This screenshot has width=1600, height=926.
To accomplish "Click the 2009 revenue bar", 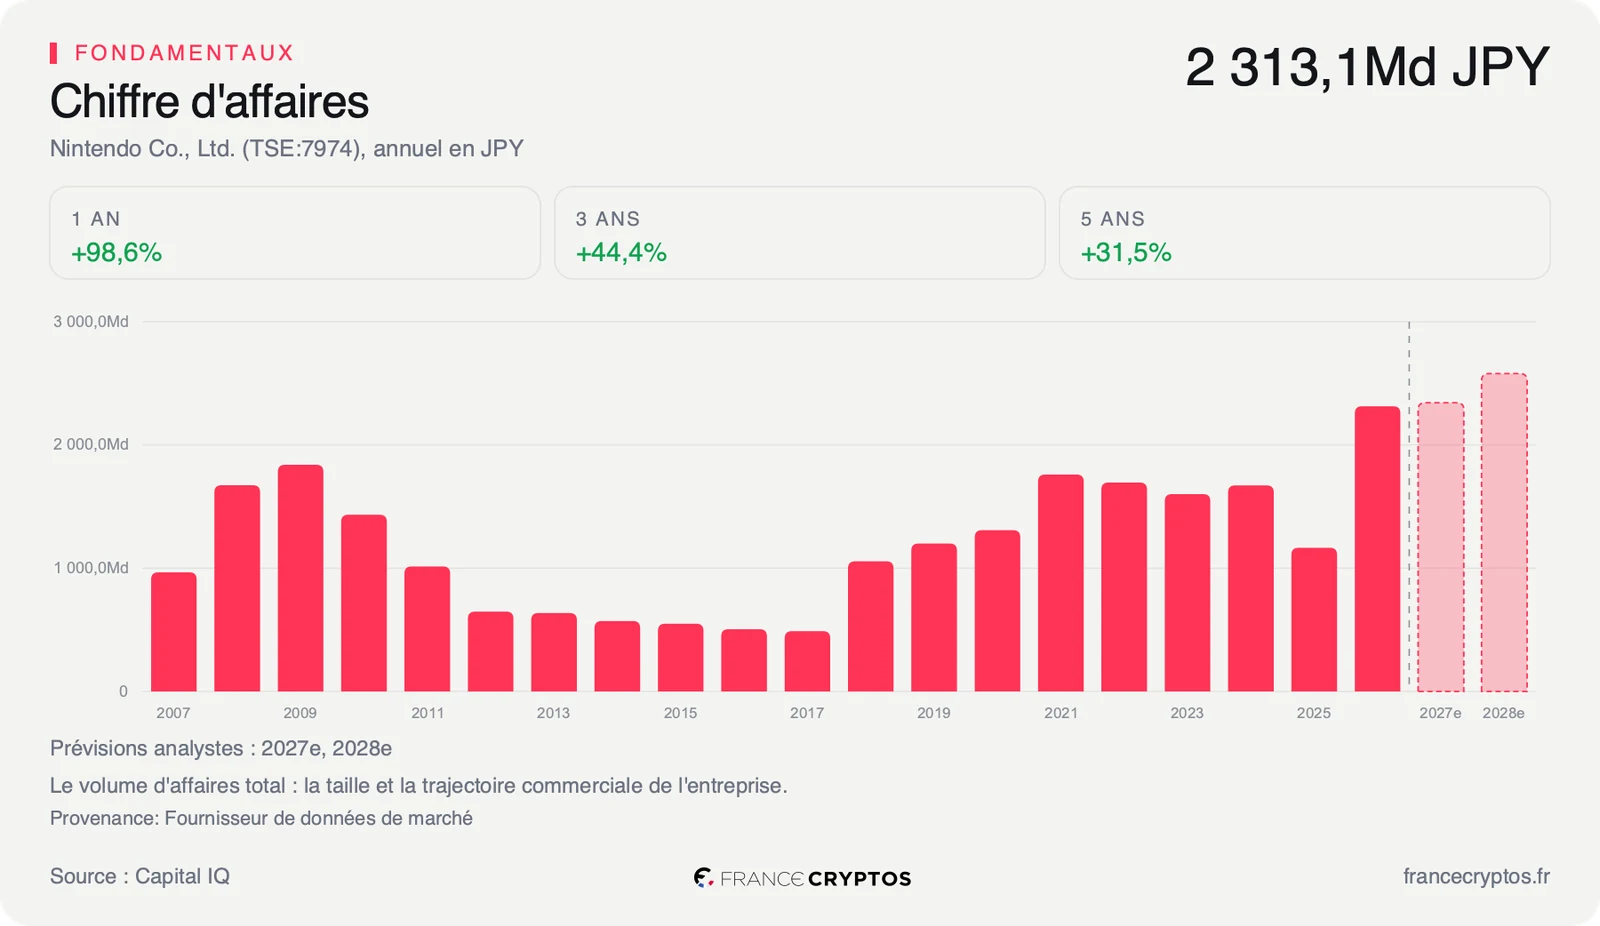I will pos(301,578).
